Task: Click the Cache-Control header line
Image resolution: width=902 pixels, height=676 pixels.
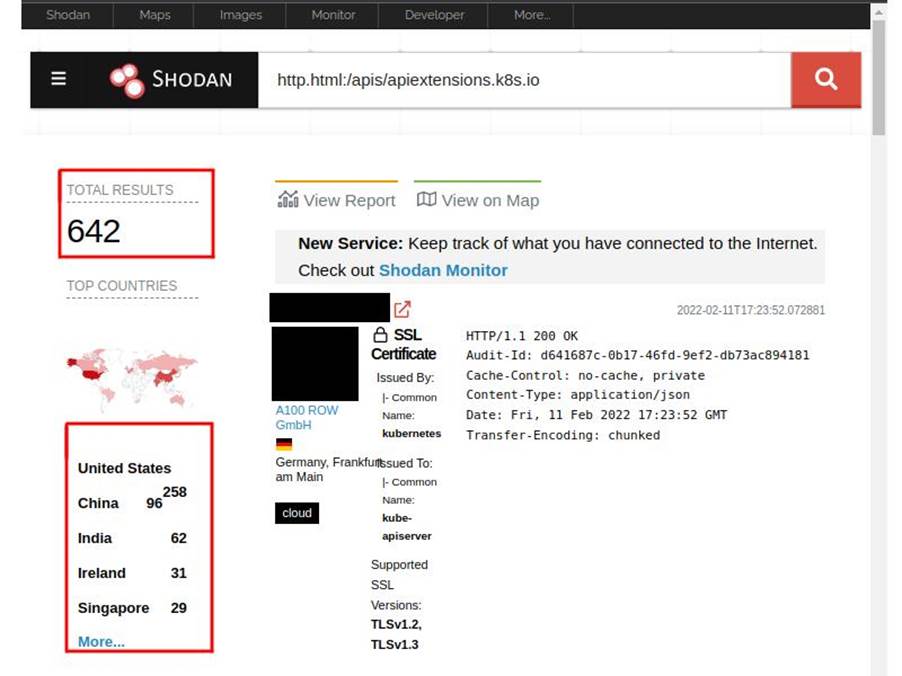Action: tap(585, 376)
